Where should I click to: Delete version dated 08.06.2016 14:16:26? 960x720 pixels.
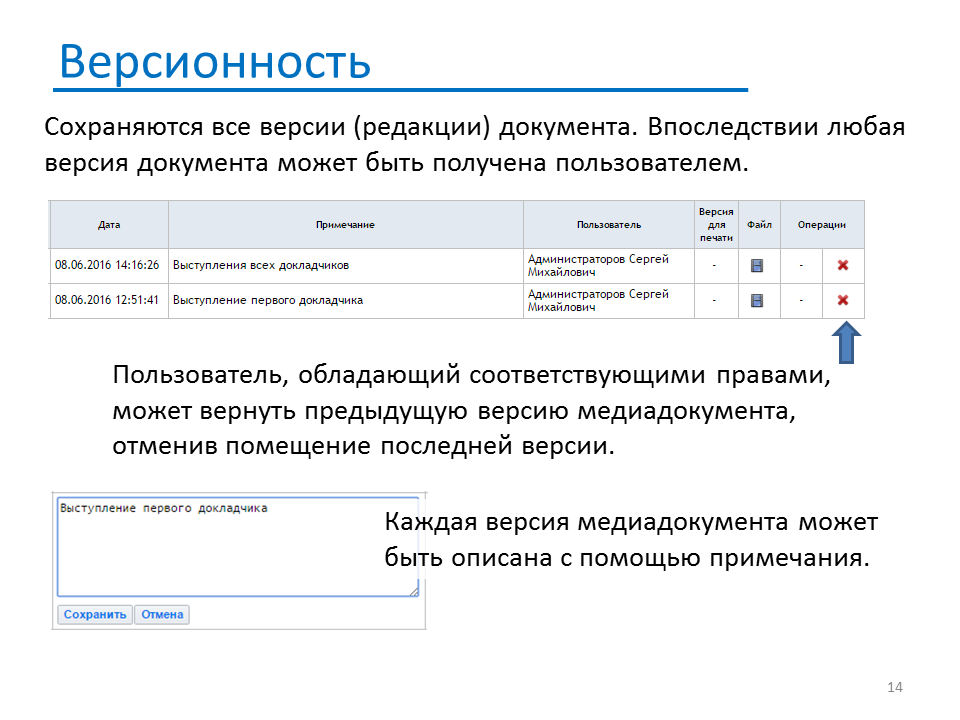(843, 265)
